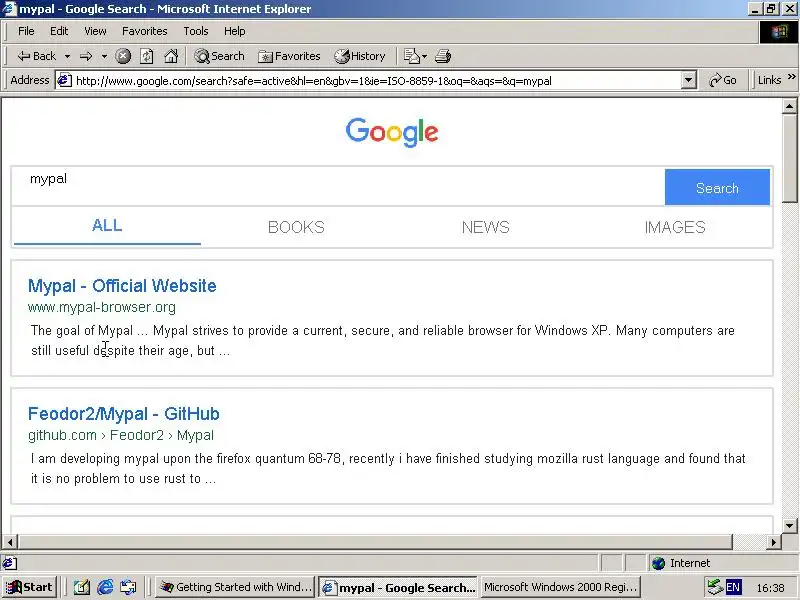Open the Tools menu
The height and width of the screenshot is (600, 800).
(196, 31)
